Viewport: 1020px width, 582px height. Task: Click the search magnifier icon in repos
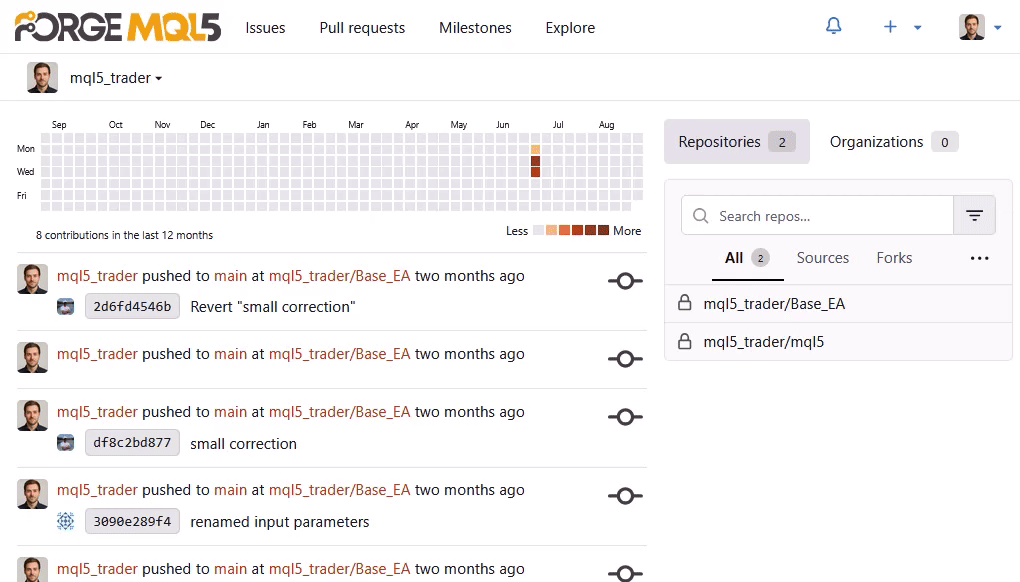tap(701, 216)
